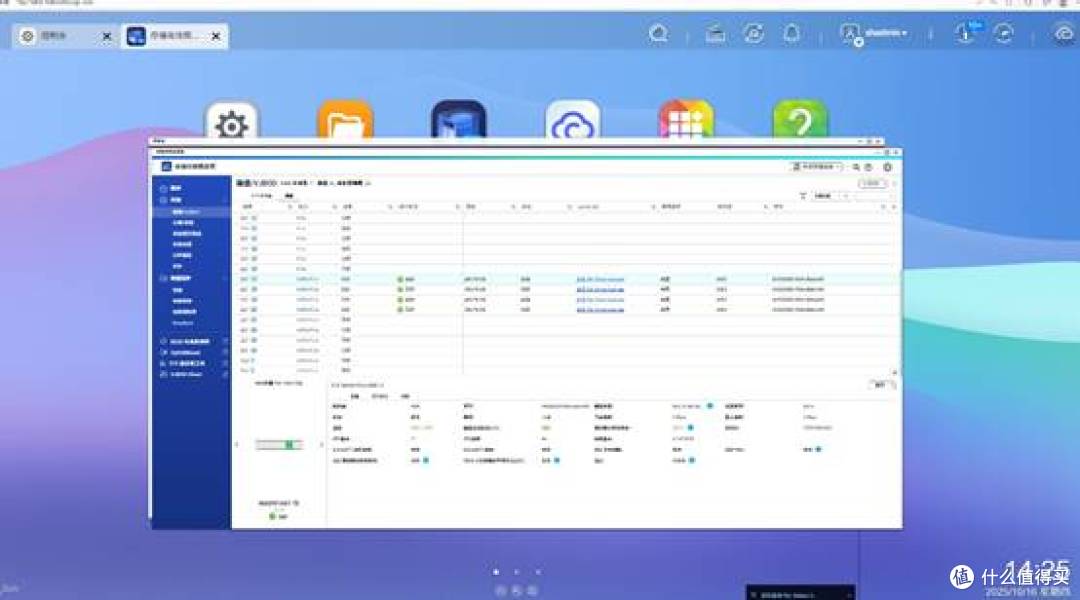Open the filter dropdown beside the funnel
Screen dimensions: 1080x600
click(x=830, y=196)
